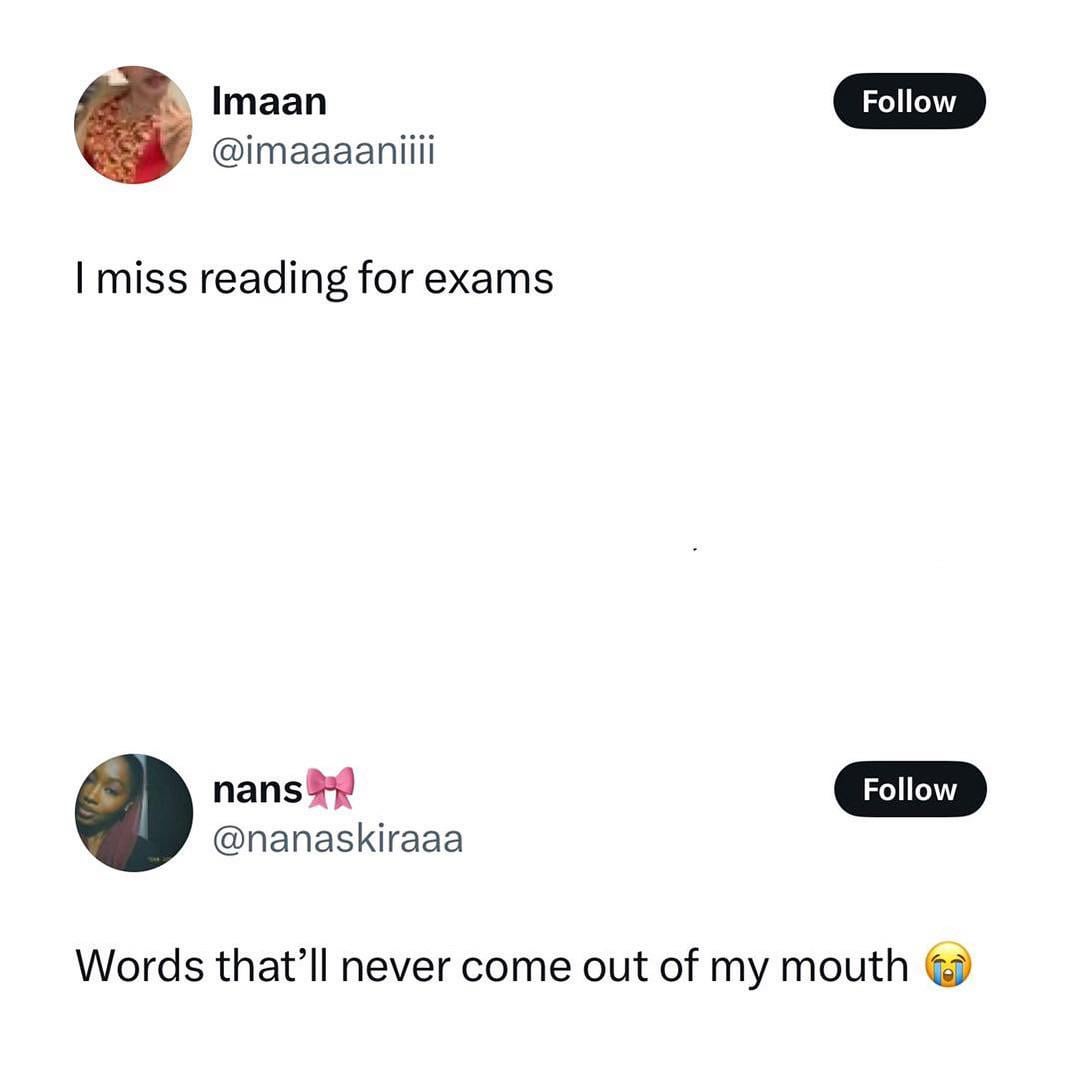The image size is (1079, 1079).
Task: Click the Imaan display name
Action: click(x=269, y=101)
